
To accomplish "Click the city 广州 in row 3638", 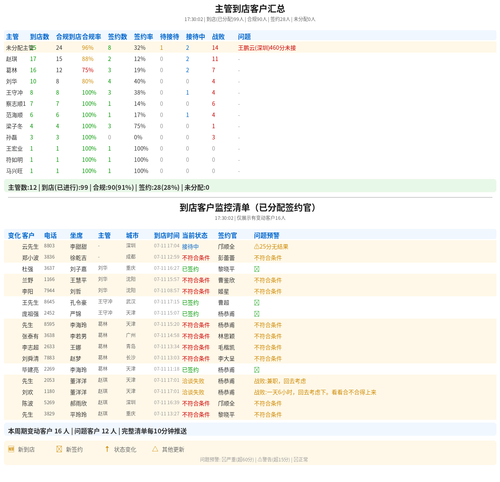I will [131, 335].
